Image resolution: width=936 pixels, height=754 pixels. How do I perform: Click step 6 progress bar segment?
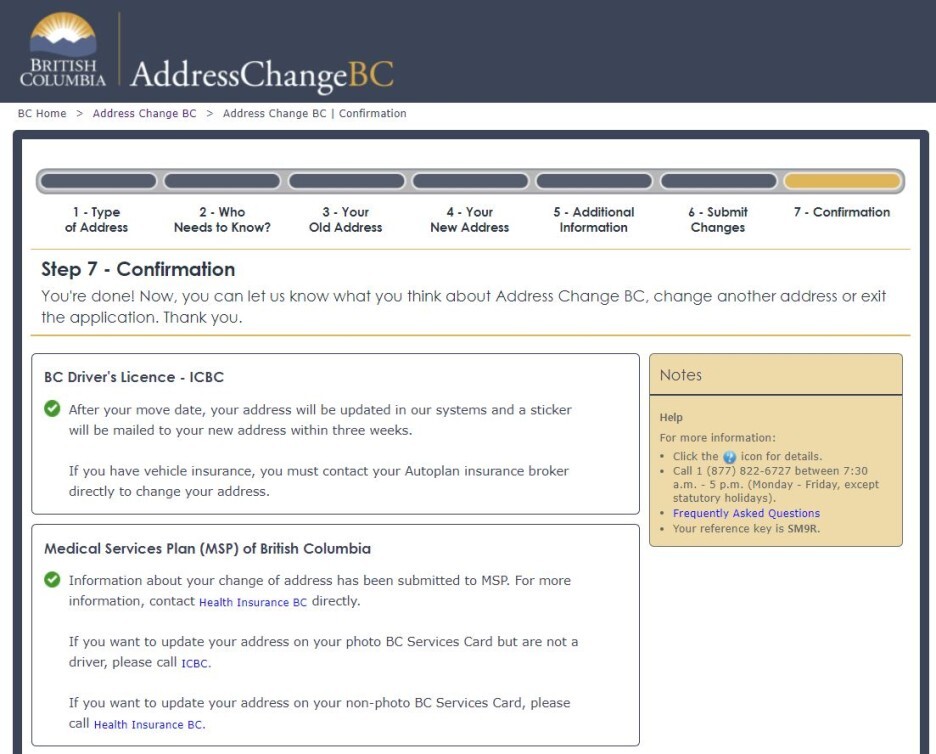719,181
